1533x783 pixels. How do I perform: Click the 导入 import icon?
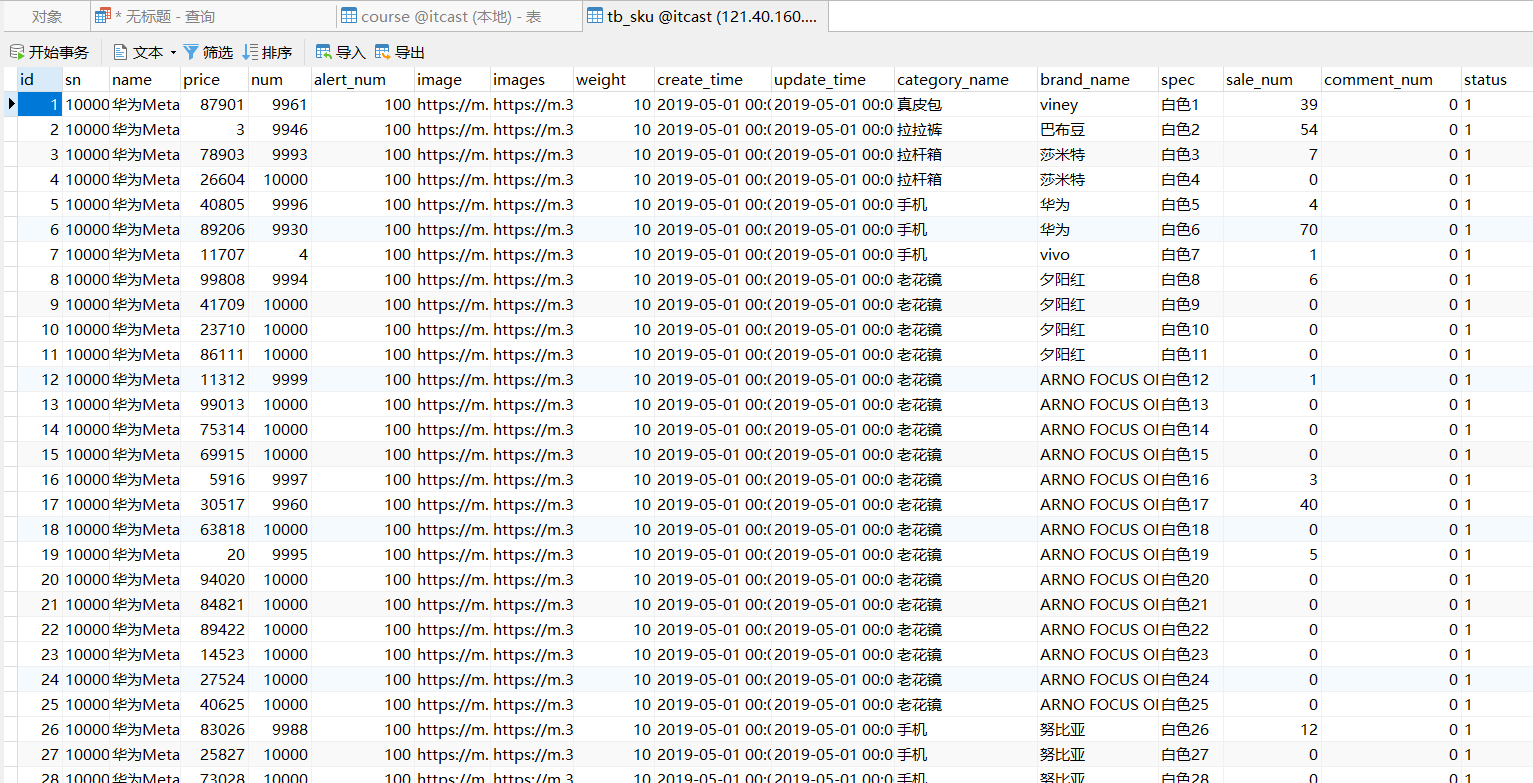coord(324,52)
